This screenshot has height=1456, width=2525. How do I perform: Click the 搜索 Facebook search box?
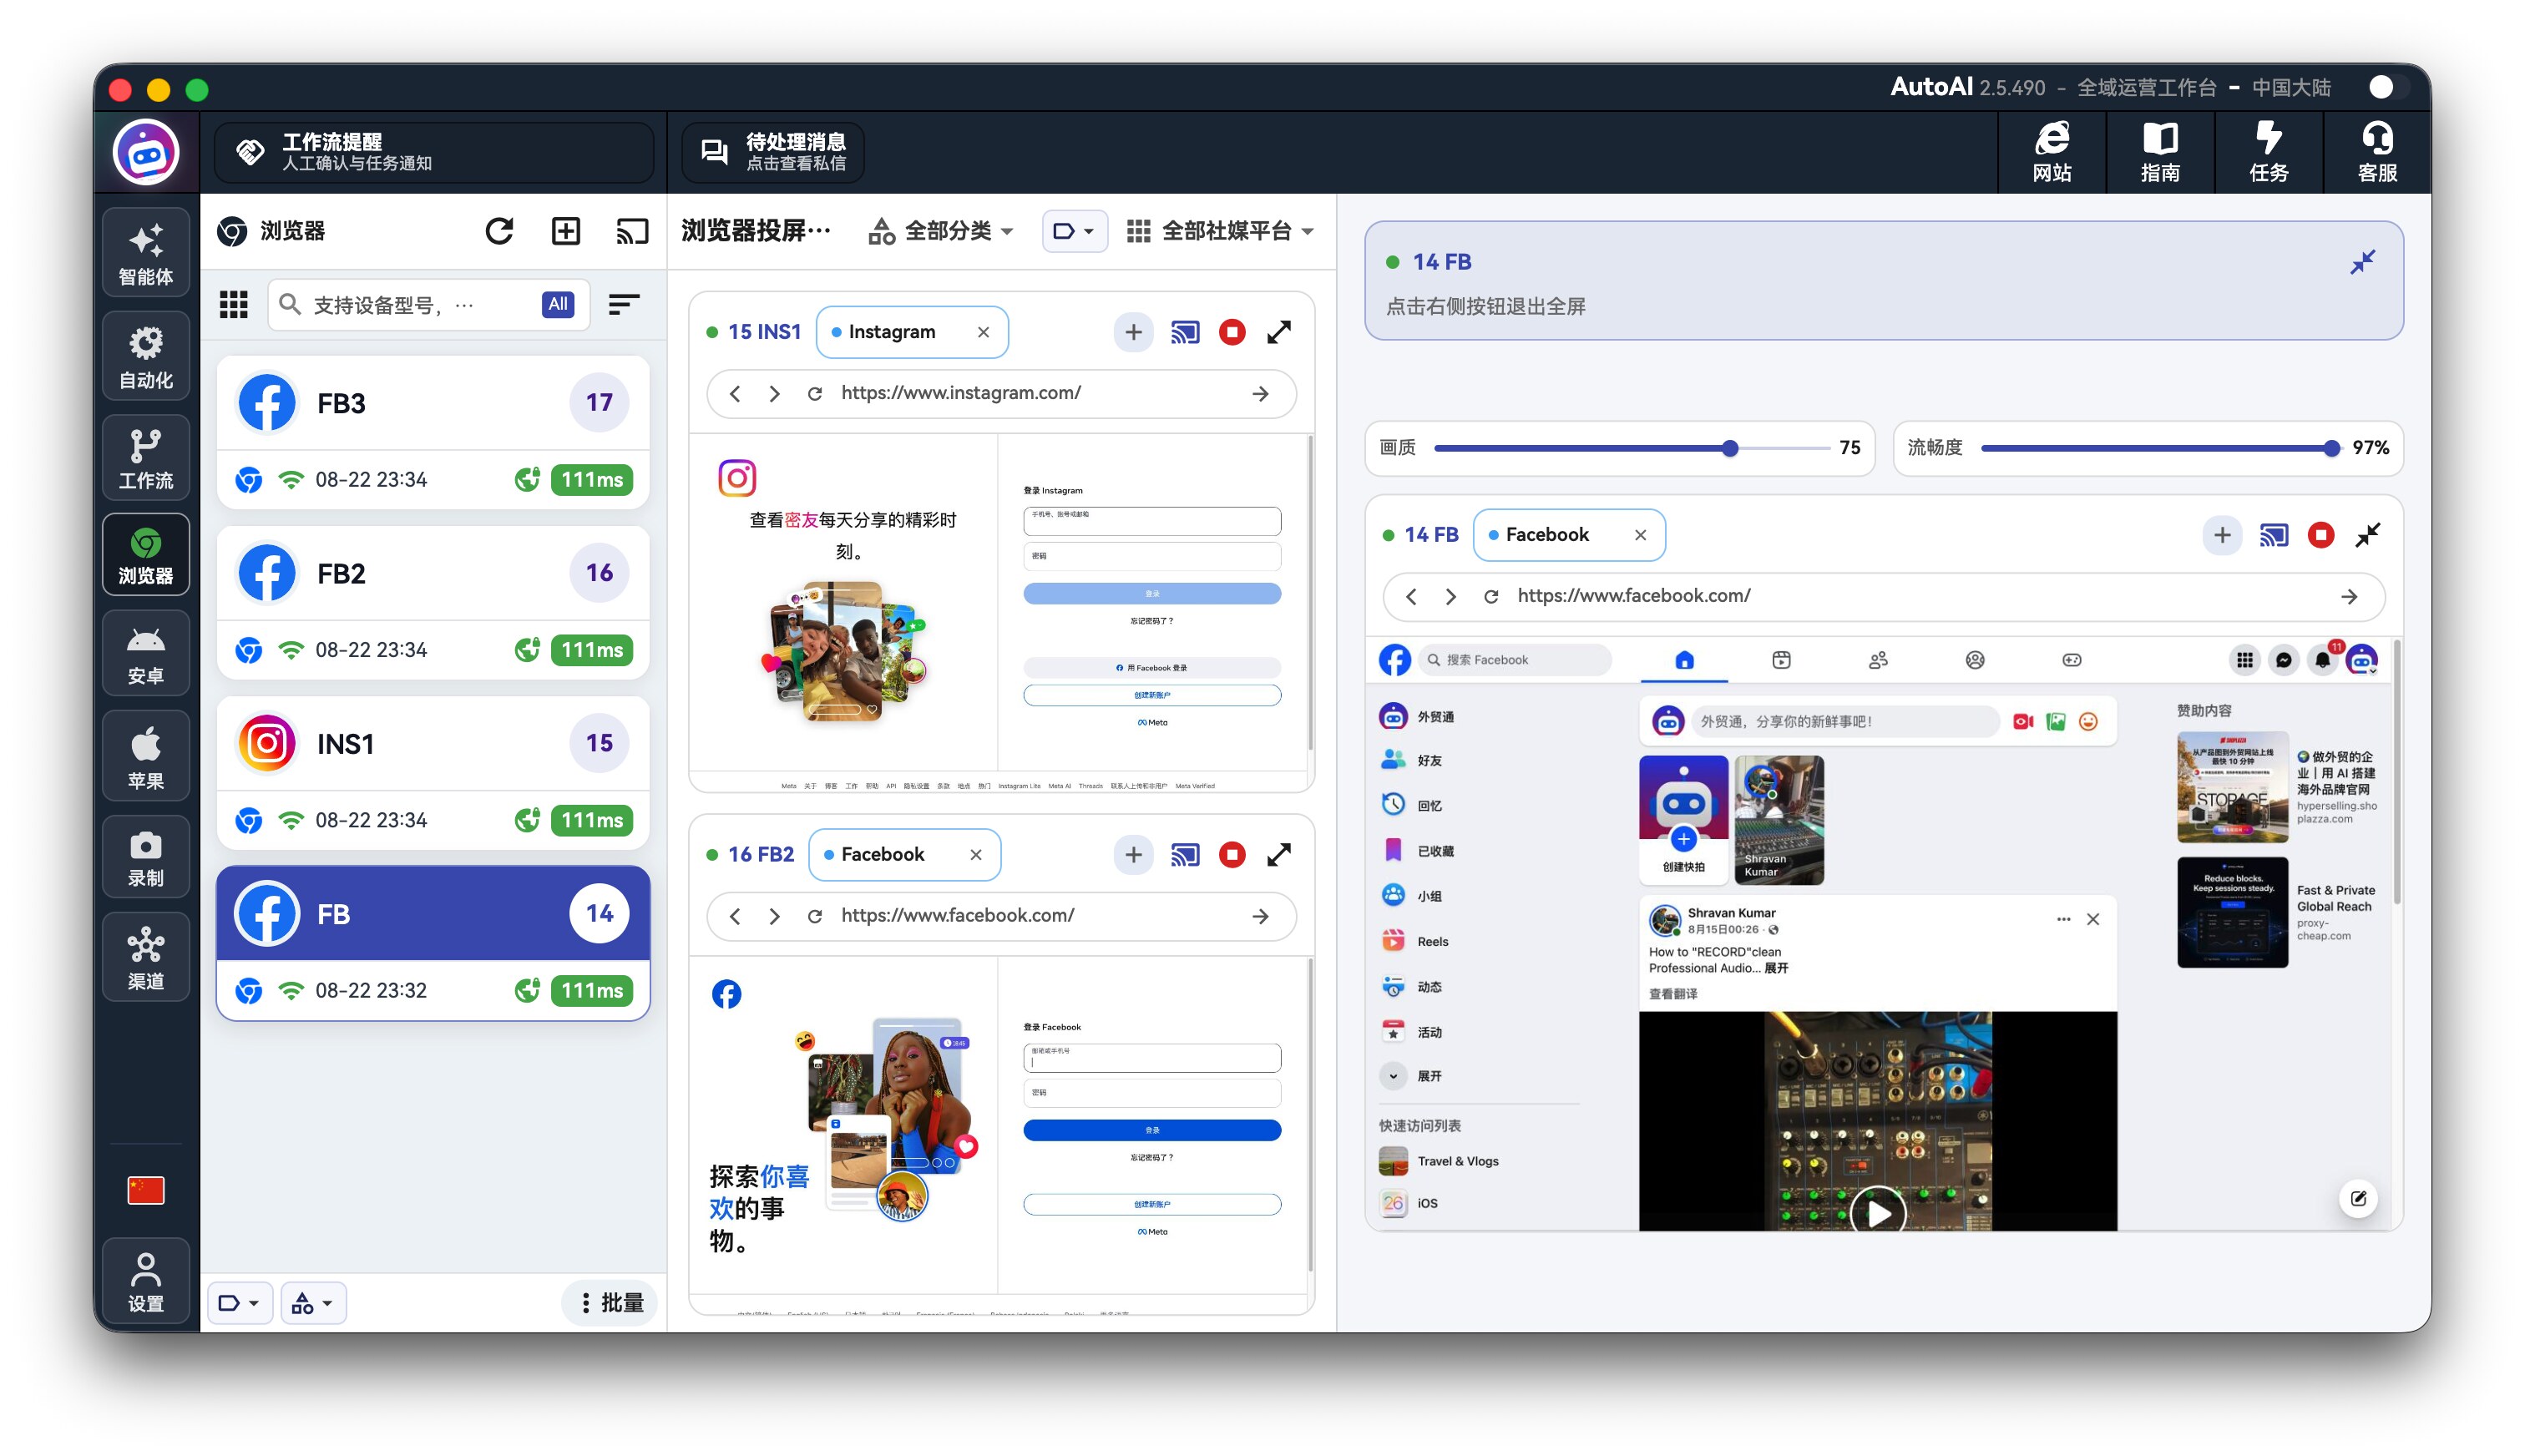(x=1515, y=660)
